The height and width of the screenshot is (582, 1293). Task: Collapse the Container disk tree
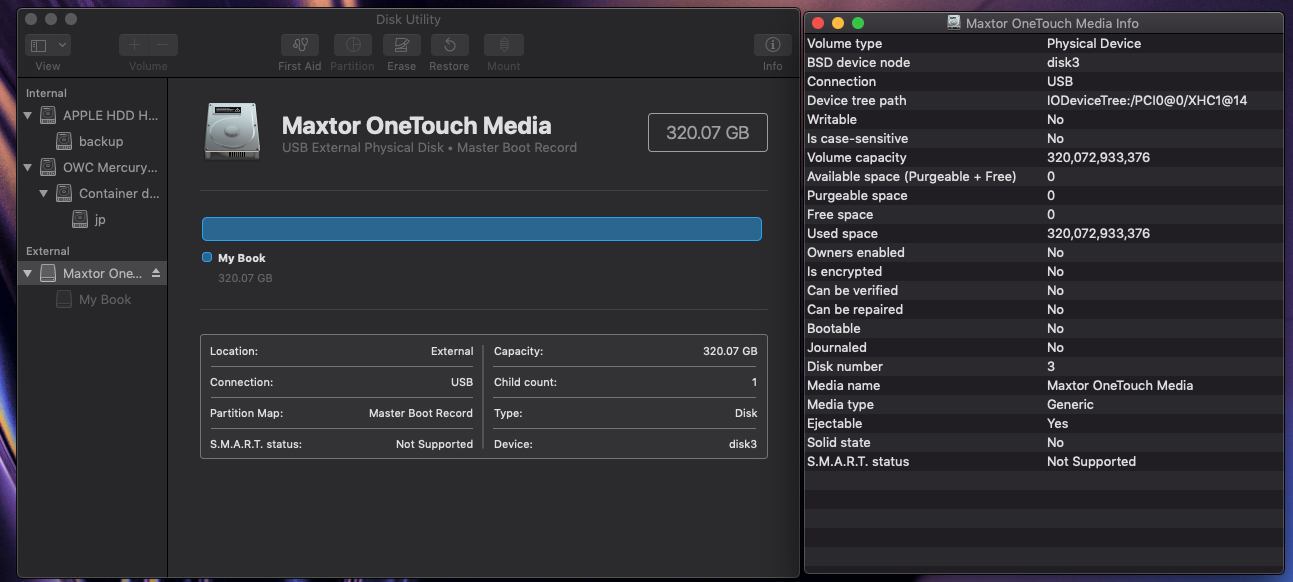point(44,193)
